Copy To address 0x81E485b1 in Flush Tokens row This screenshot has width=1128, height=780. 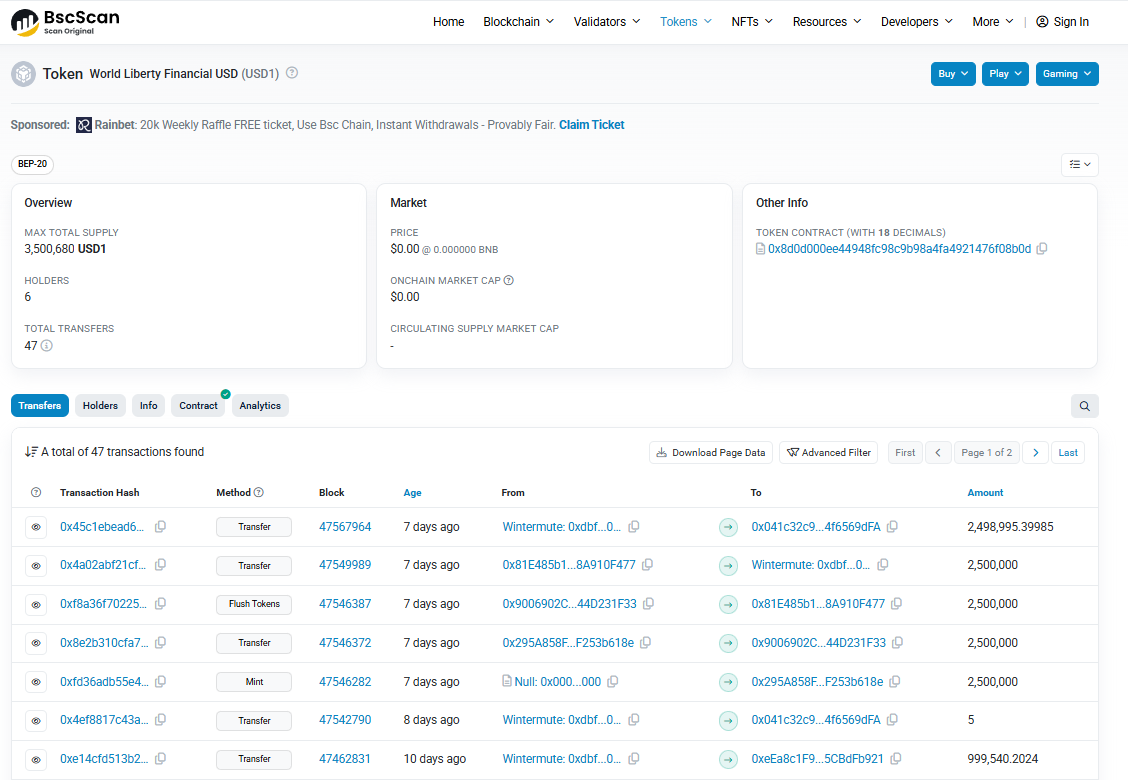(896, 604)
